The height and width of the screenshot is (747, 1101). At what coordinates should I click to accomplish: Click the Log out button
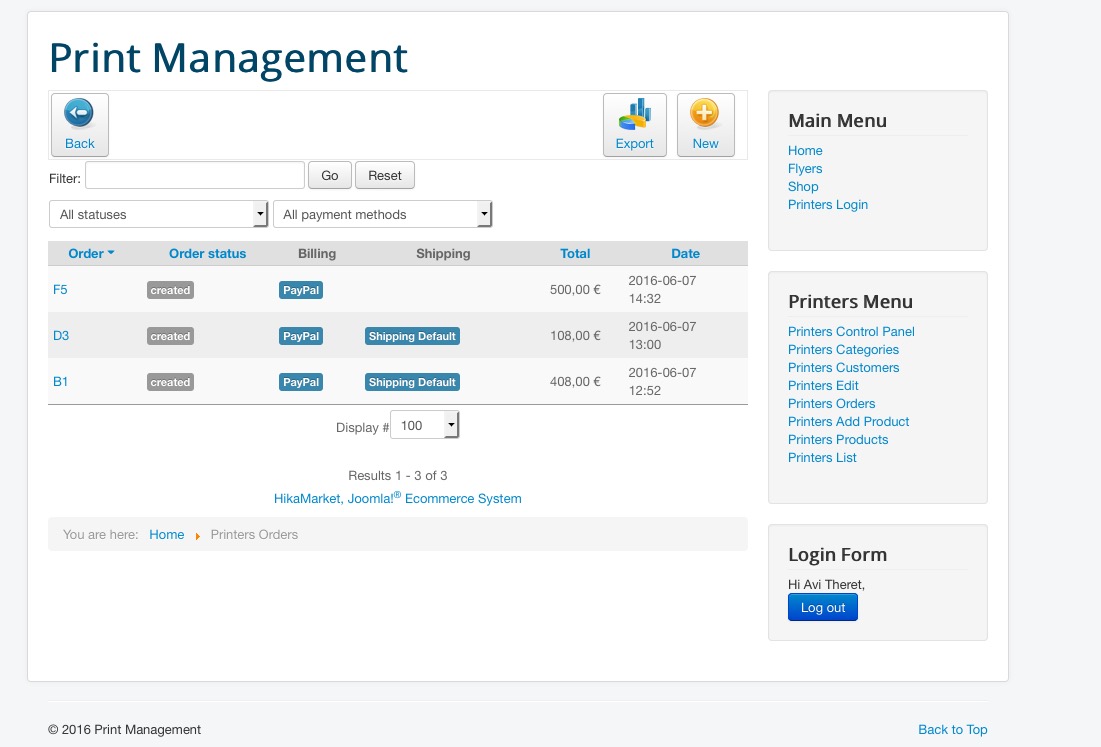point(822,607)
